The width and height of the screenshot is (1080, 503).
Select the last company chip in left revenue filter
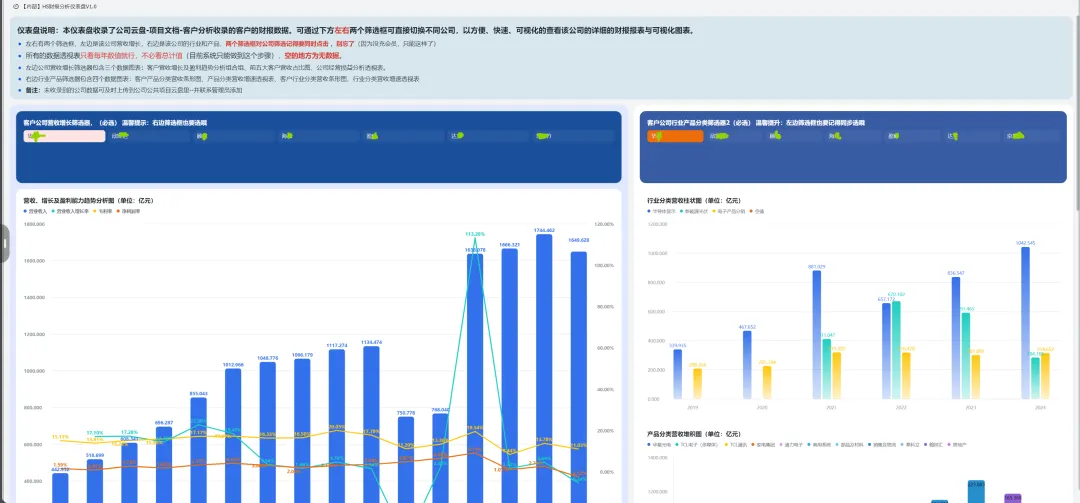coord(572,136)
